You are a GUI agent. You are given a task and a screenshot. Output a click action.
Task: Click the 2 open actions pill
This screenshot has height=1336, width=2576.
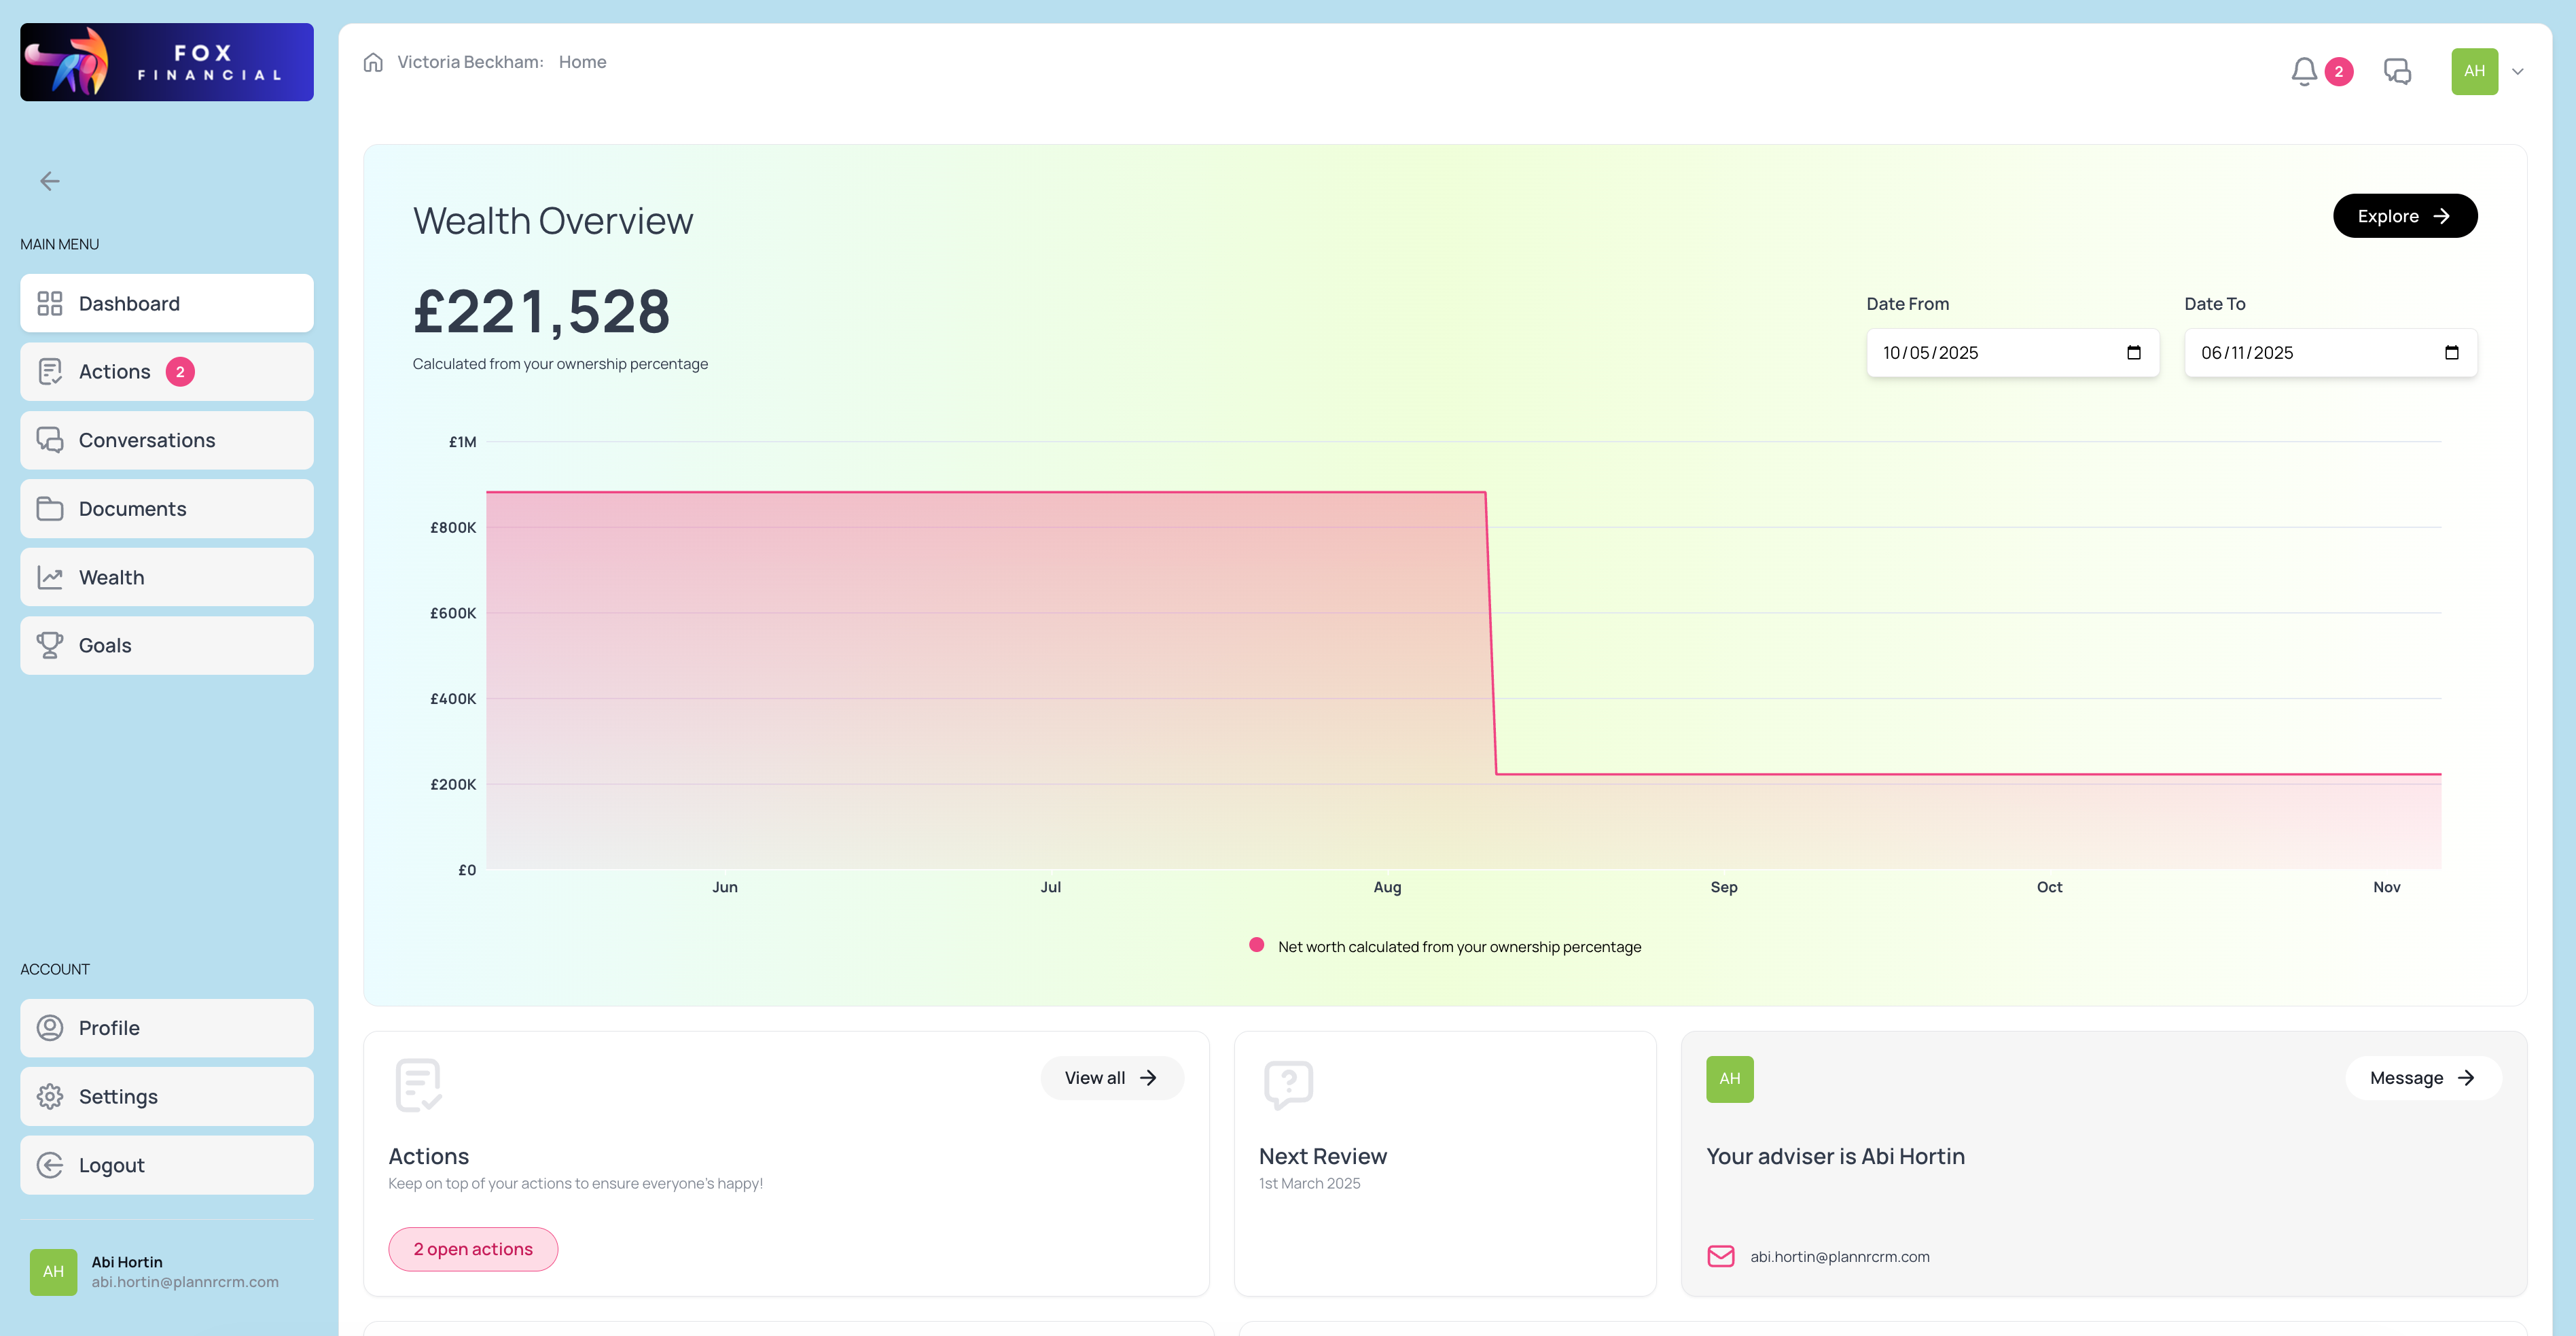click(x=473, y=1249)
